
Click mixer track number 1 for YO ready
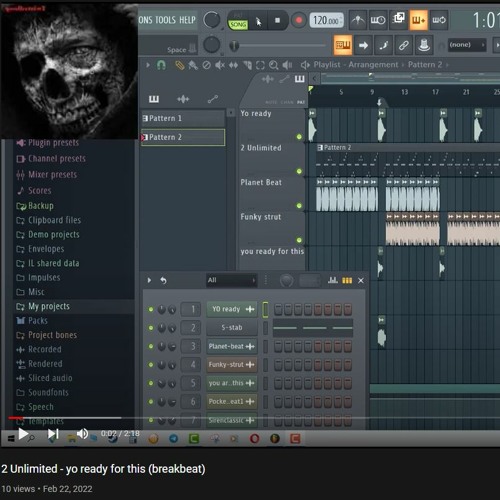[191, 310]
